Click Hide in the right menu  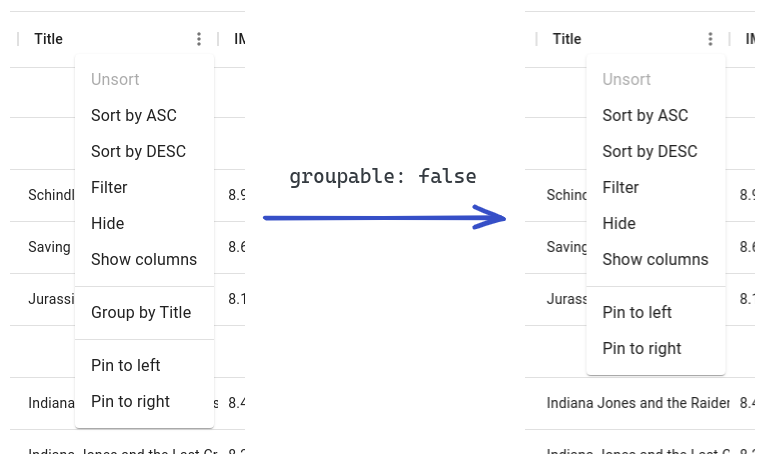coord(619,223)
